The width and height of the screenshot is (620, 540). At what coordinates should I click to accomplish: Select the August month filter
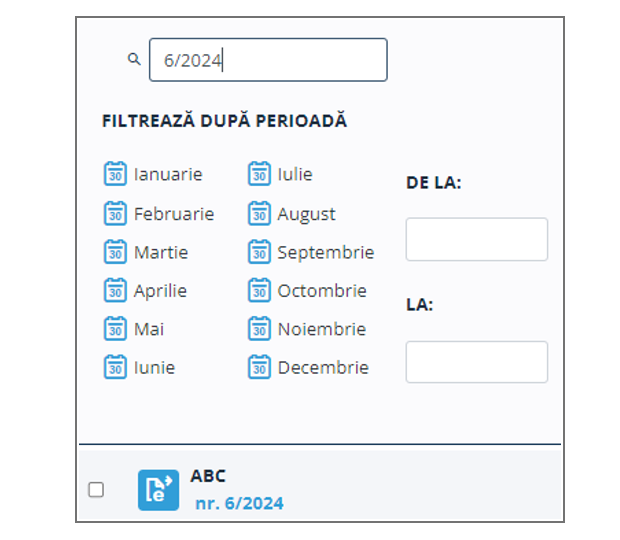coord(306,214)
